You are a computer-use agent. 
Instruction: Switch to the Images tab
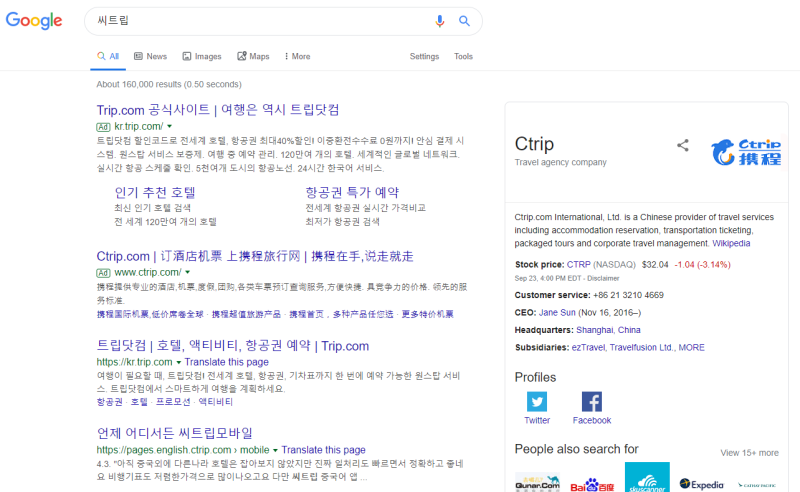202,56
